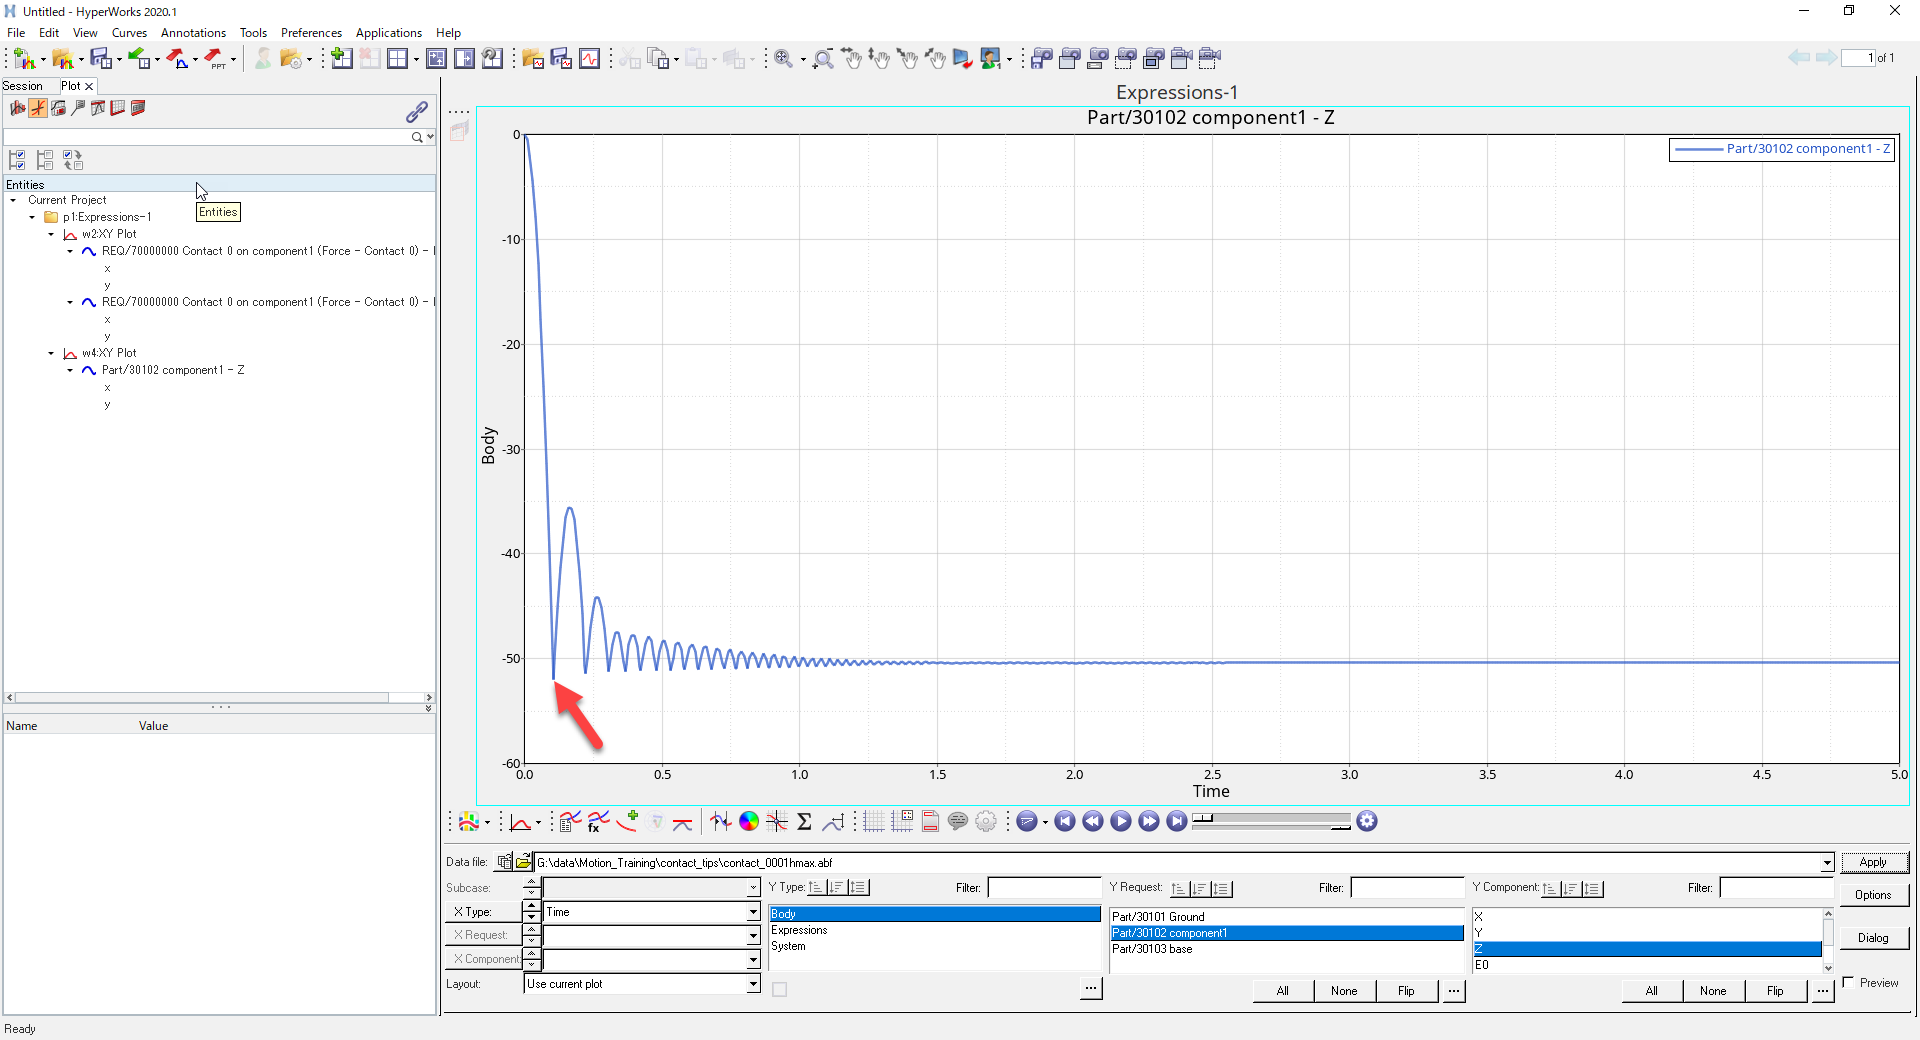Click the add page icon
Viewport: 1920px width, 1040px height.
click(x=342, y=59)
